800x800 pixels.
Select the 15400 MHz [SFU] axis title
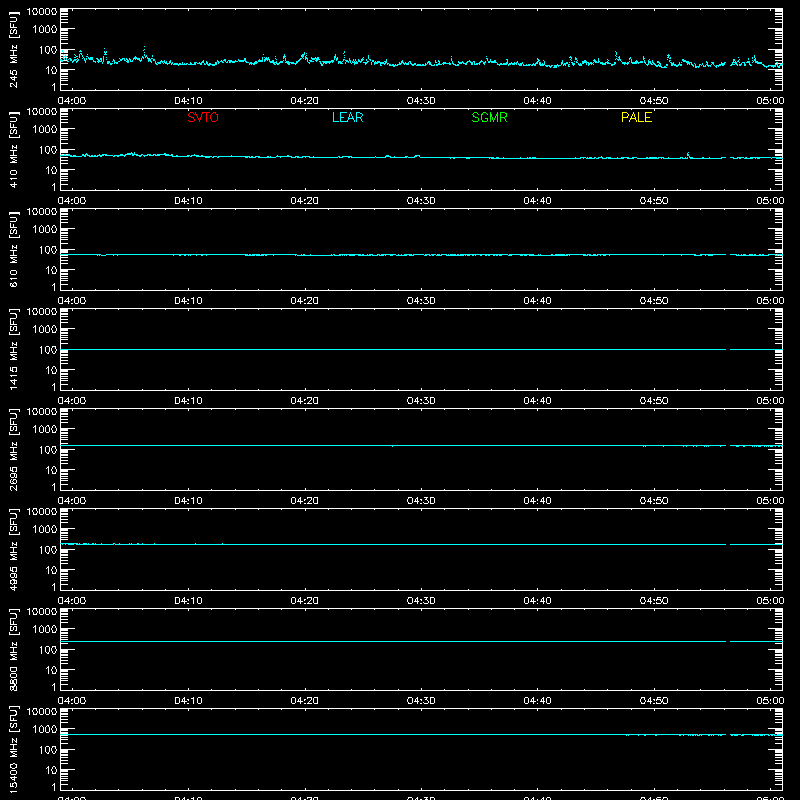coord(14,749)
